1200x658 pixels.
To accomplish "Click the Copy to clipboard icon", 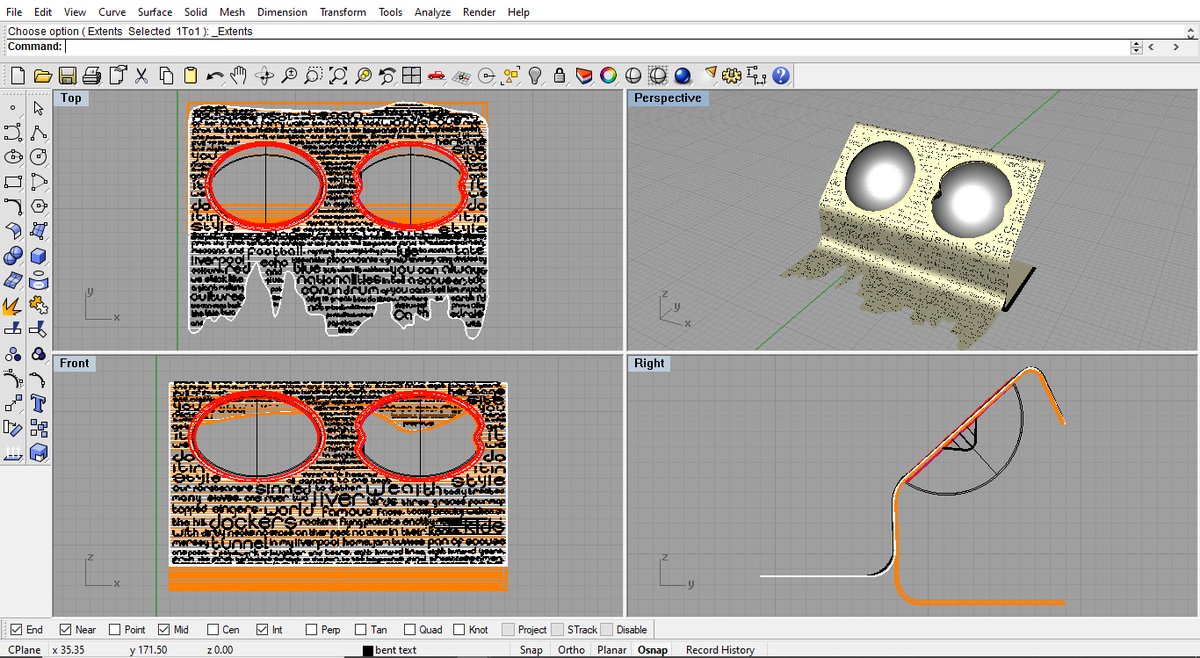I will click(x=166, y=76).
